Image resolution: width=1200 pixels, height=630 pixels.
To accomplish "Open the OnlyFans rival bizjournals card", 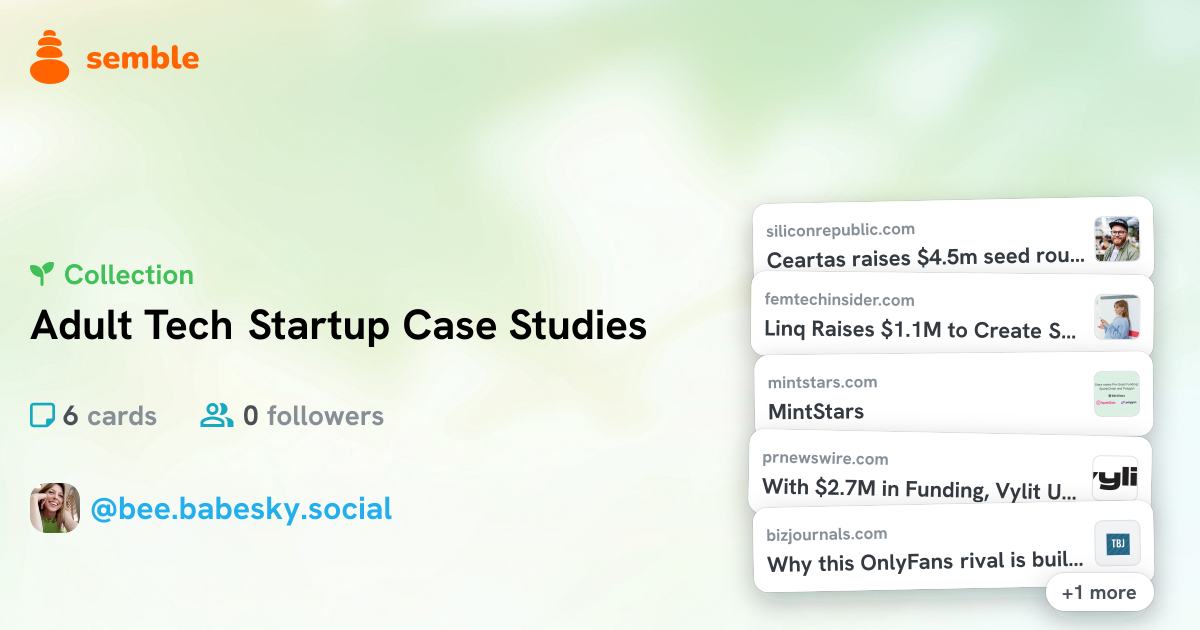I will point(952,547).
